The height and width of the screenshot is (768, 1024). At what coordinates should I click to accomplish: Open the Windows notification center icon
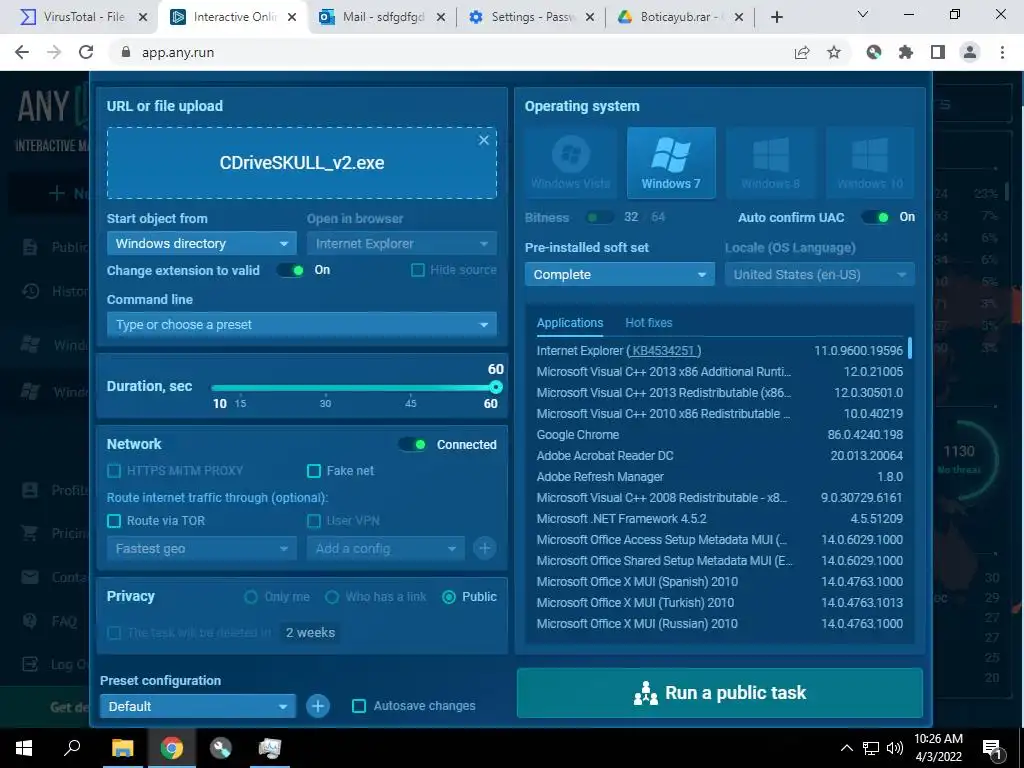(x=992, y=748)
